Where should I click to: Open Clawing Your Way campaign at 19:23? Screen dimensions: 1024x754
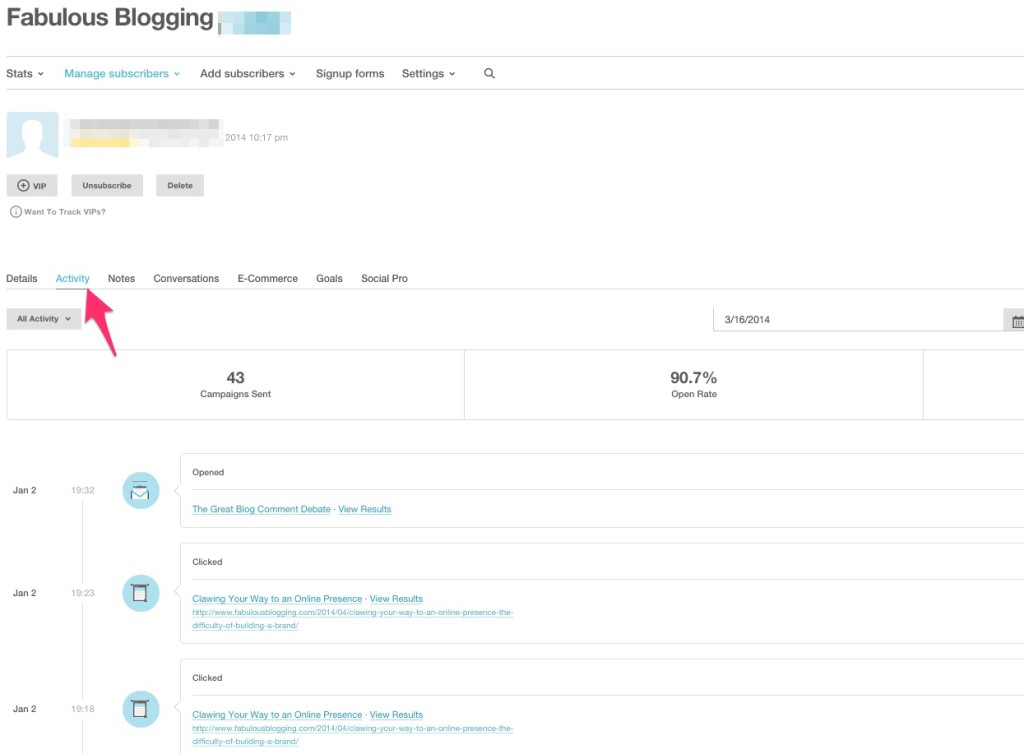tap(277, 599)
